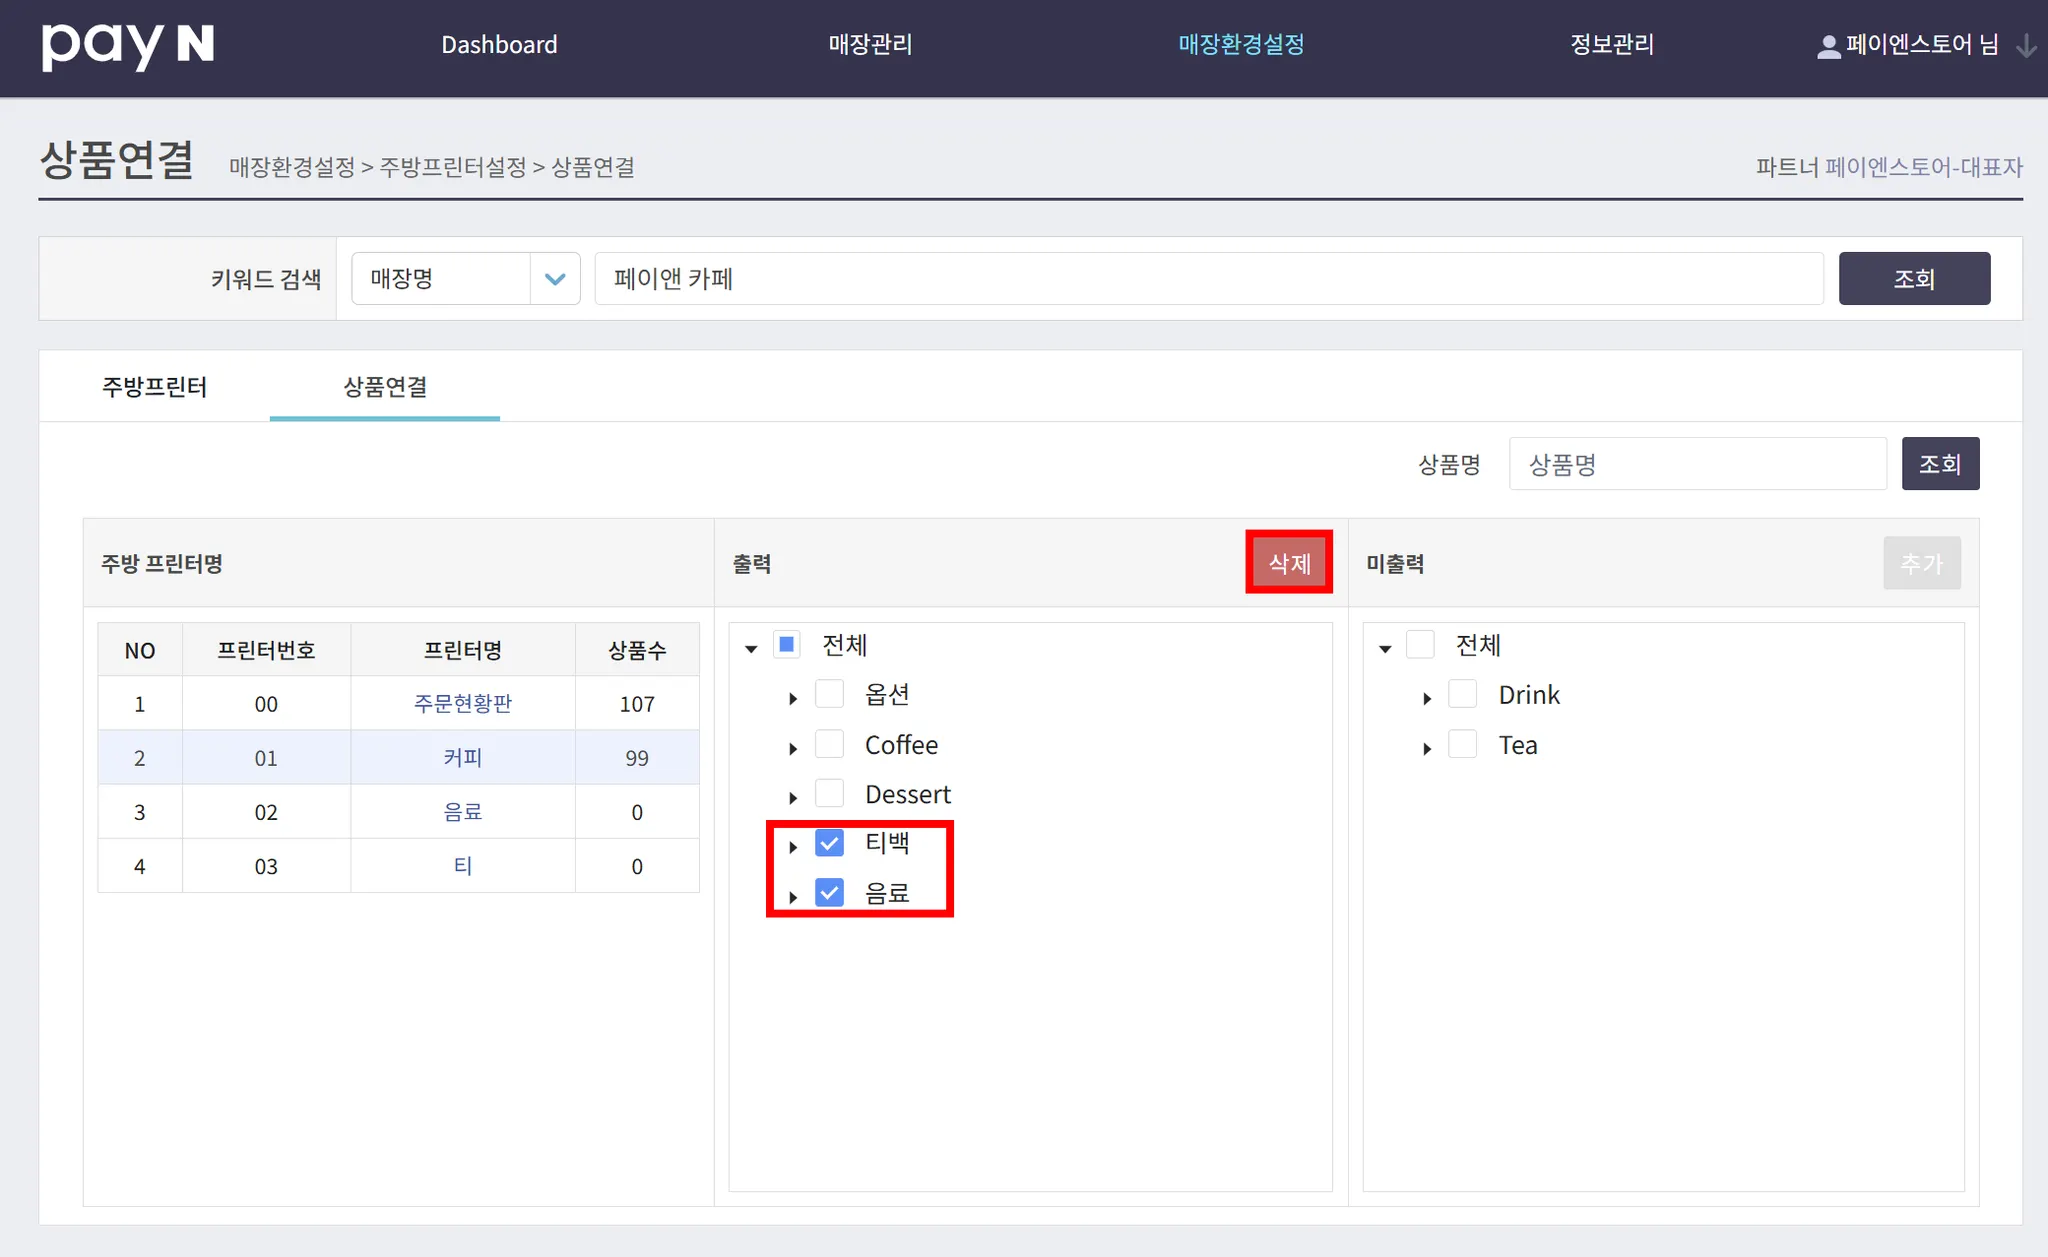Viewport: 2048px width, 1257px height.
Task: Expand the Tea node in 미출력
Action: 1427,748
